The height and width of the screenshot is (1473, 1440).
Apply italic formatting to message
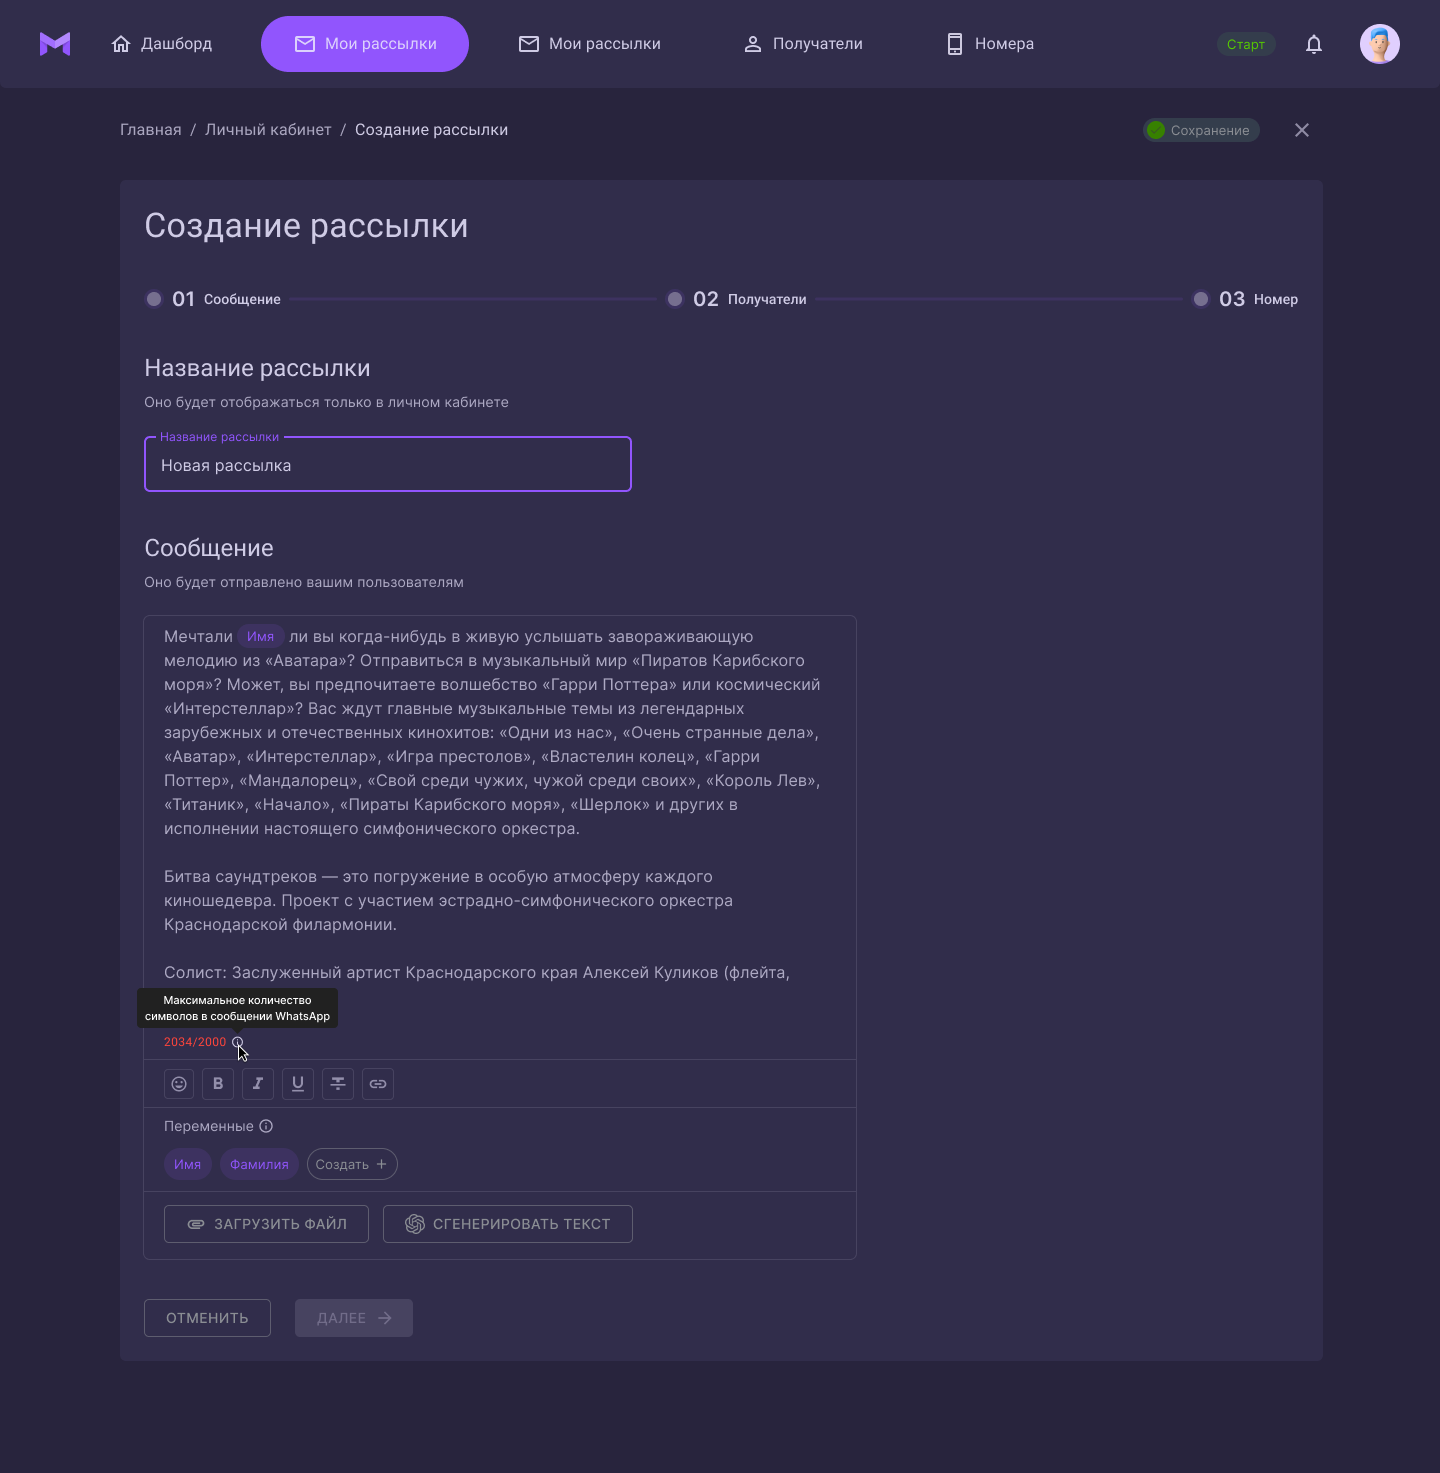coord(258,1084)
